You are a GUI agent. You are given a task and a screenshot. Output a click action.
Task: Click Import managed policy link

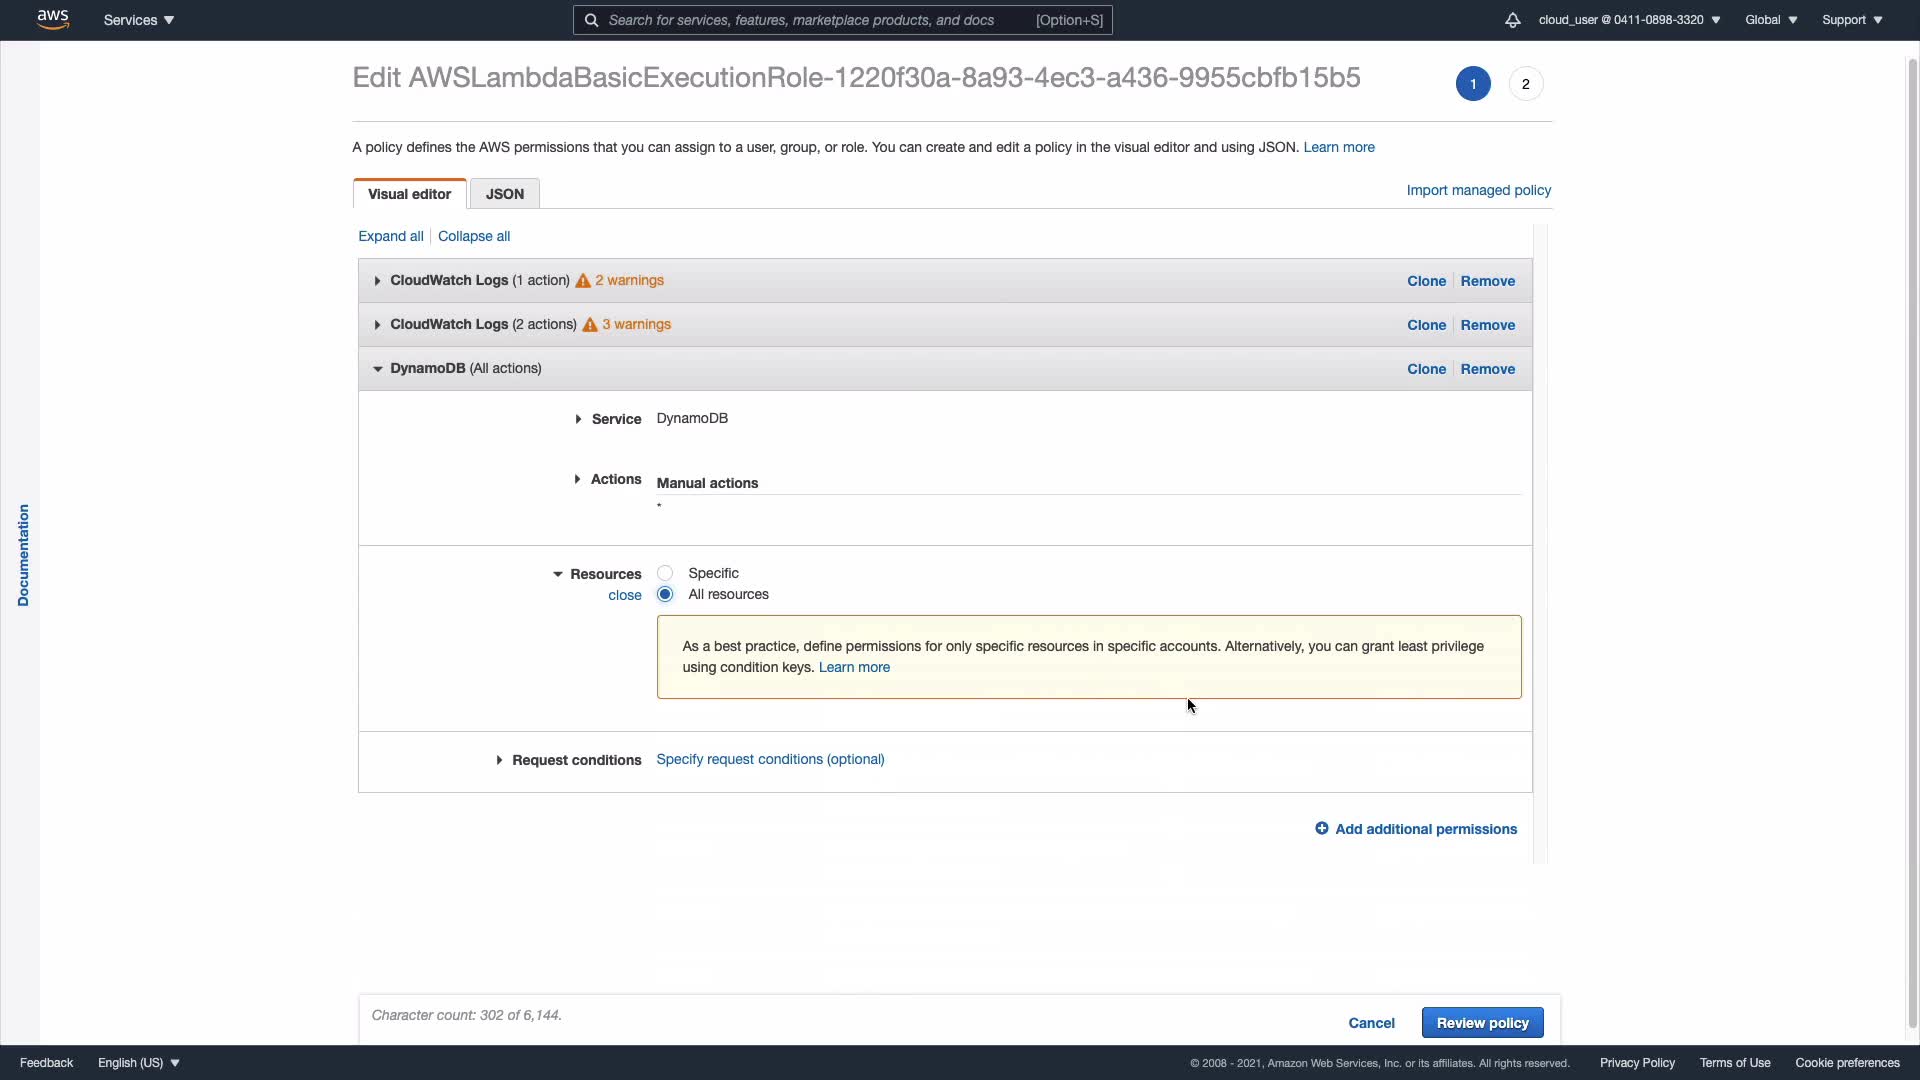point(1478,190)
